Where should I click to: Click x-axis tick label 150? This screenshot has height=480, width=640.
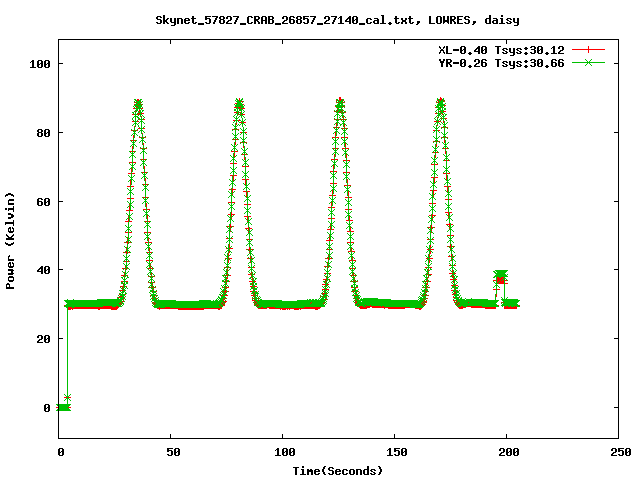pyautogui.click(x=396, y=452)
